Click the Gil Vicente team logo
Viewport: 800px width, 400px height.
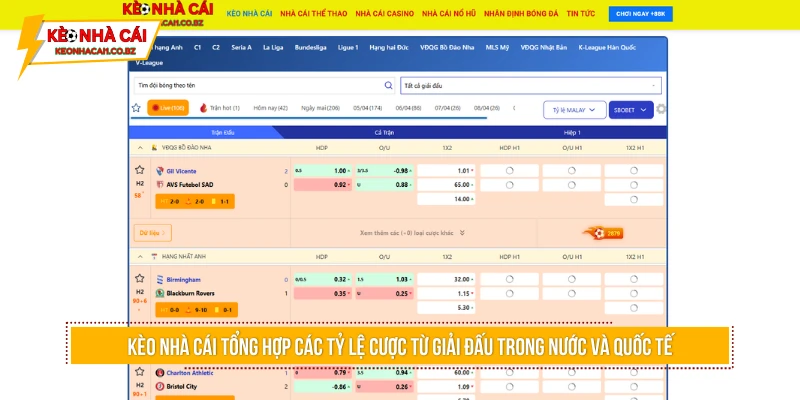[160, 171]
